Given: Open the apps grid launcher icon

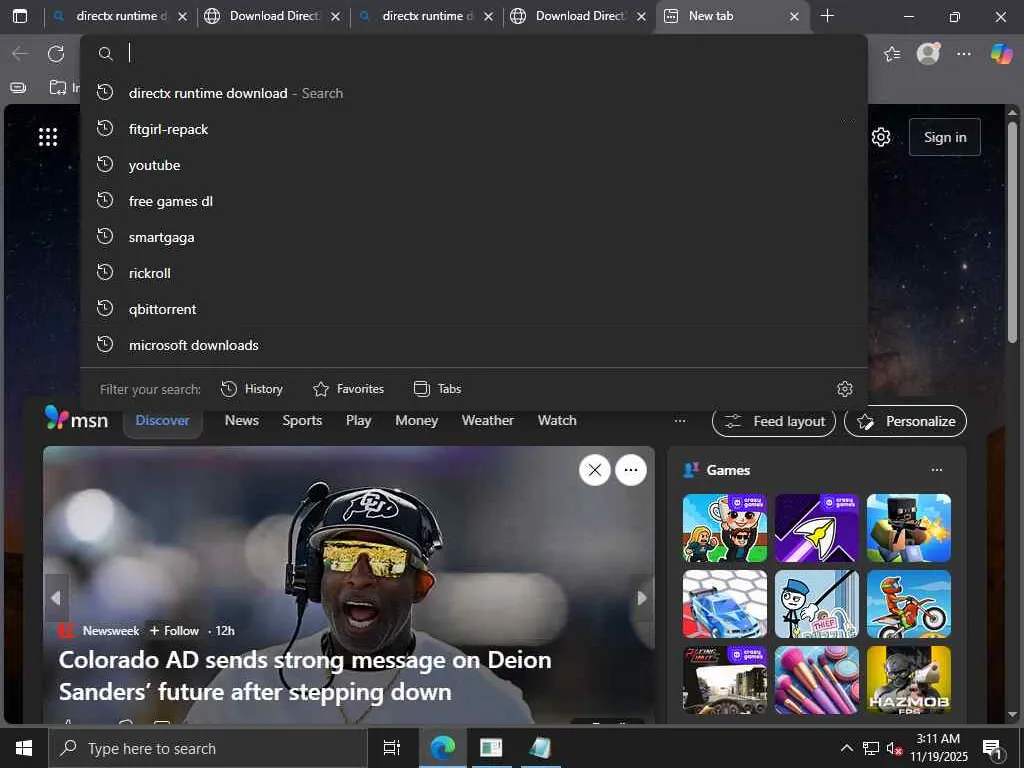Looking at the screenshot, I should (x=48, y=136).
